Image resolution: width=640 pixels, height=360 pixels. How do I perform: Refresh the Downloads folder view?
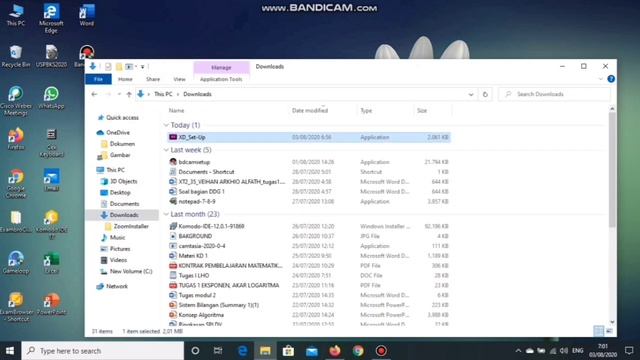[485, 94]
